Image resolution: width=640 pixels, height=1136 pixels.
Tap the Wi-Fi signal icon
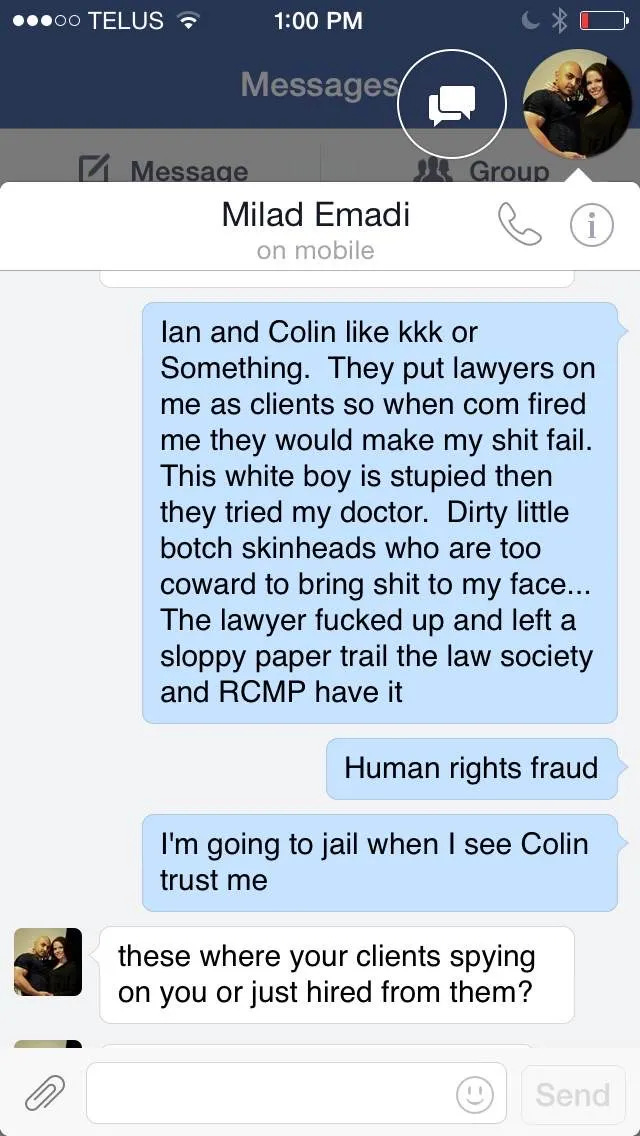(x=189, y=21)
